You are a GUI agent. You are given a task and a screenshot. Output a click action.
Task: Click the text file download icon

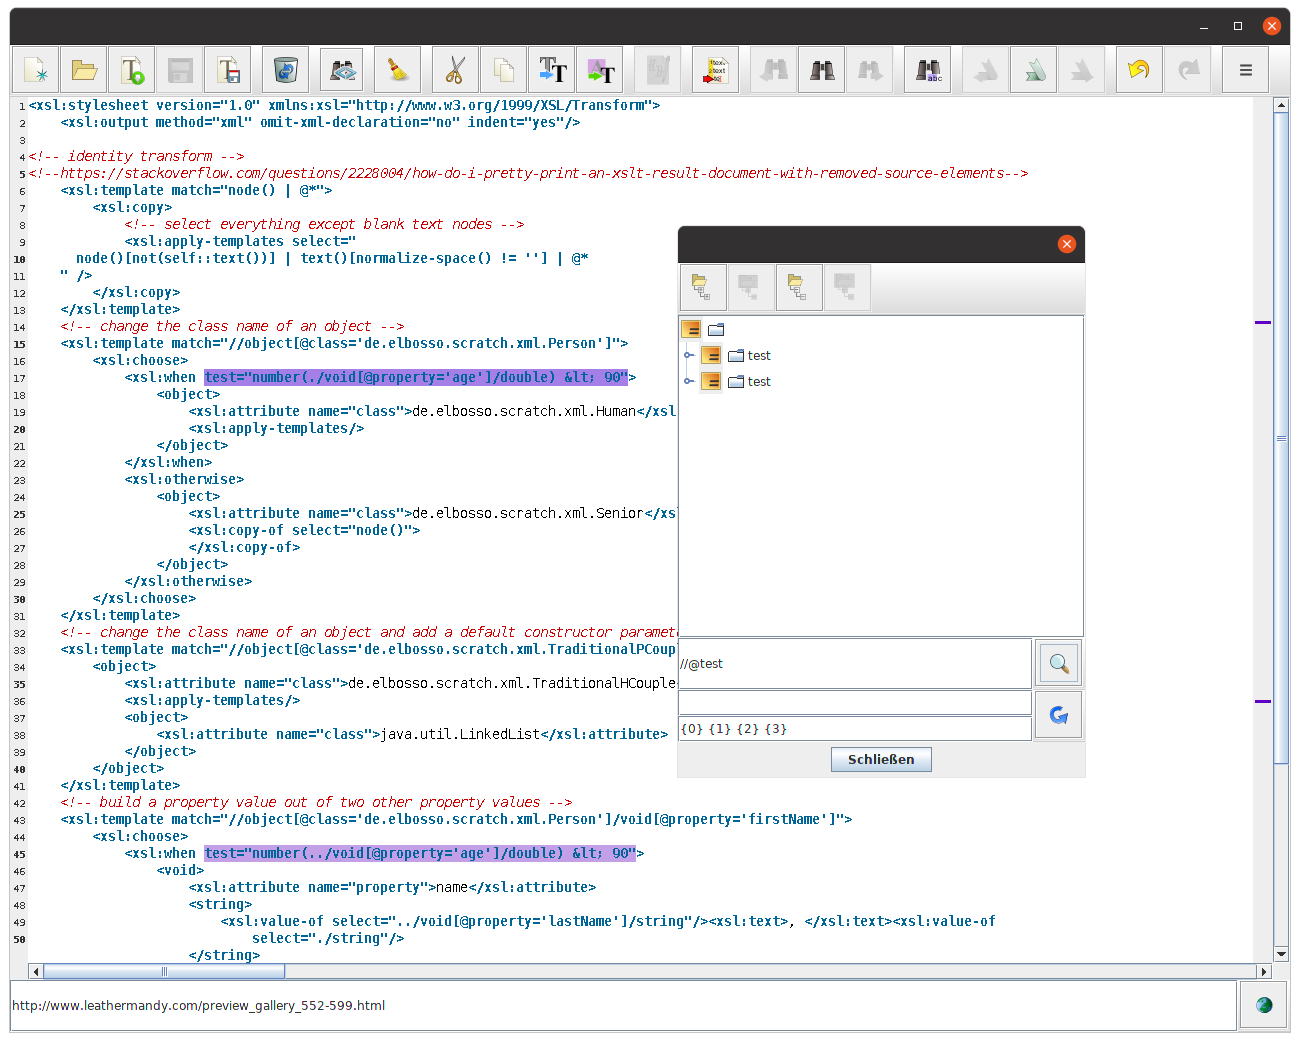coord(132,70)
